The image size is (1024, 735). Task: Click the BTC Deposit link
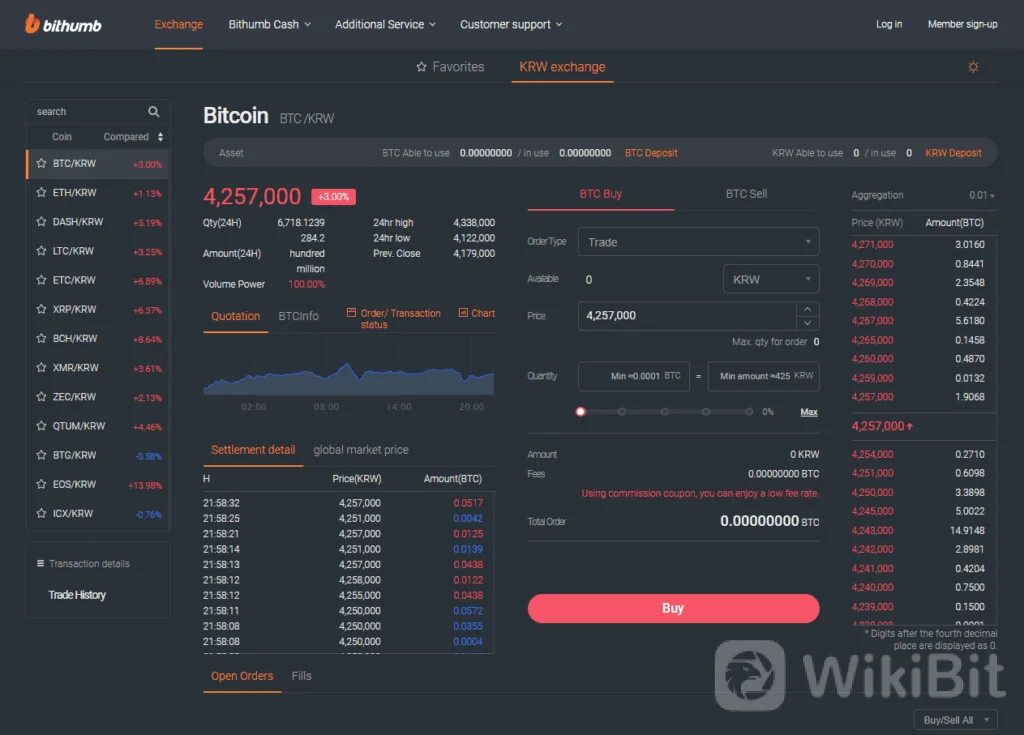[651, 153]
